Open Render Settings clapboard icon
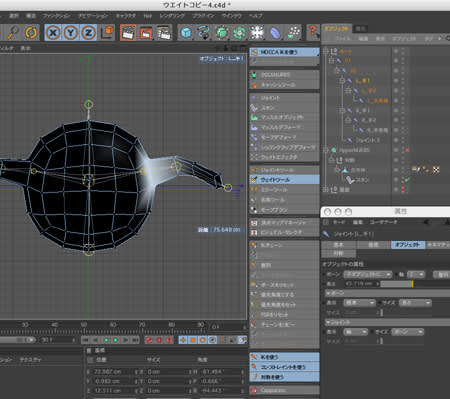Viewport: 450px width, 399px height. tap(164, 33)
